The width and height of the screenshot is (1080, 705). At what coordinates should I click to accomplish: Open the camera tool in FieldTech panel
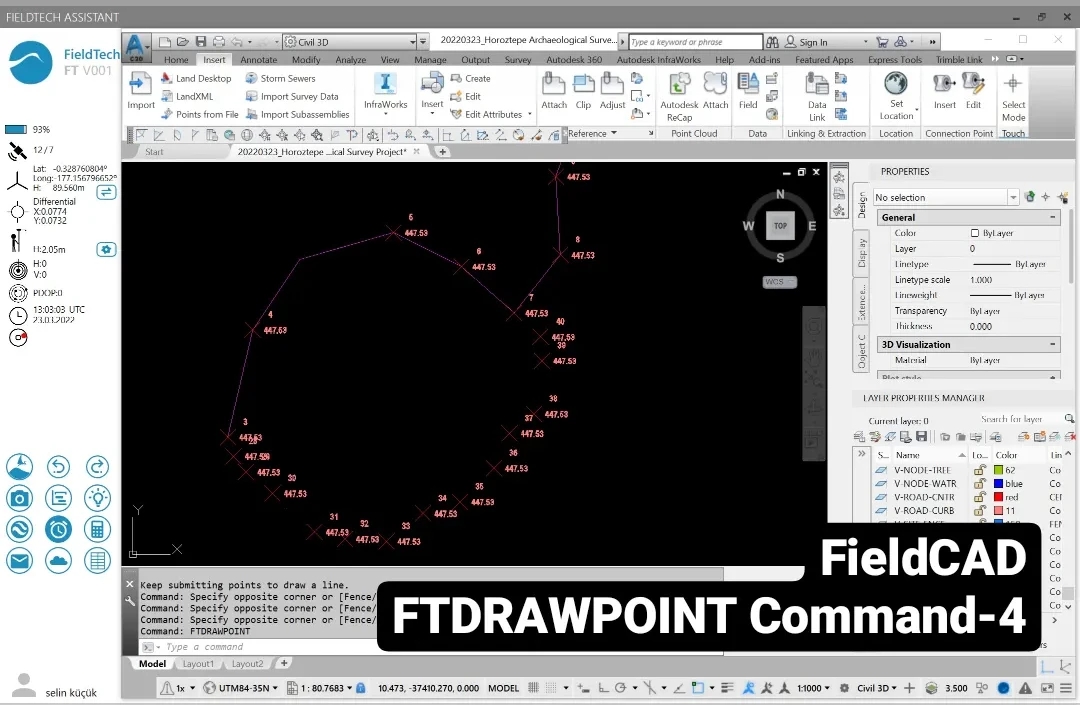(19, 498)
